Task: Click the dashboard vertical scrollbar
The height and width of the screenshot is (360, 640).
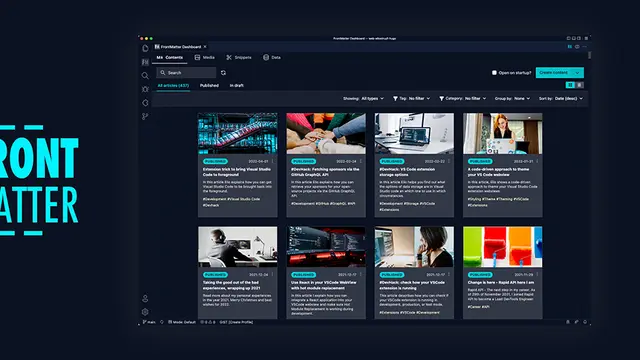Action: point(589,56)
